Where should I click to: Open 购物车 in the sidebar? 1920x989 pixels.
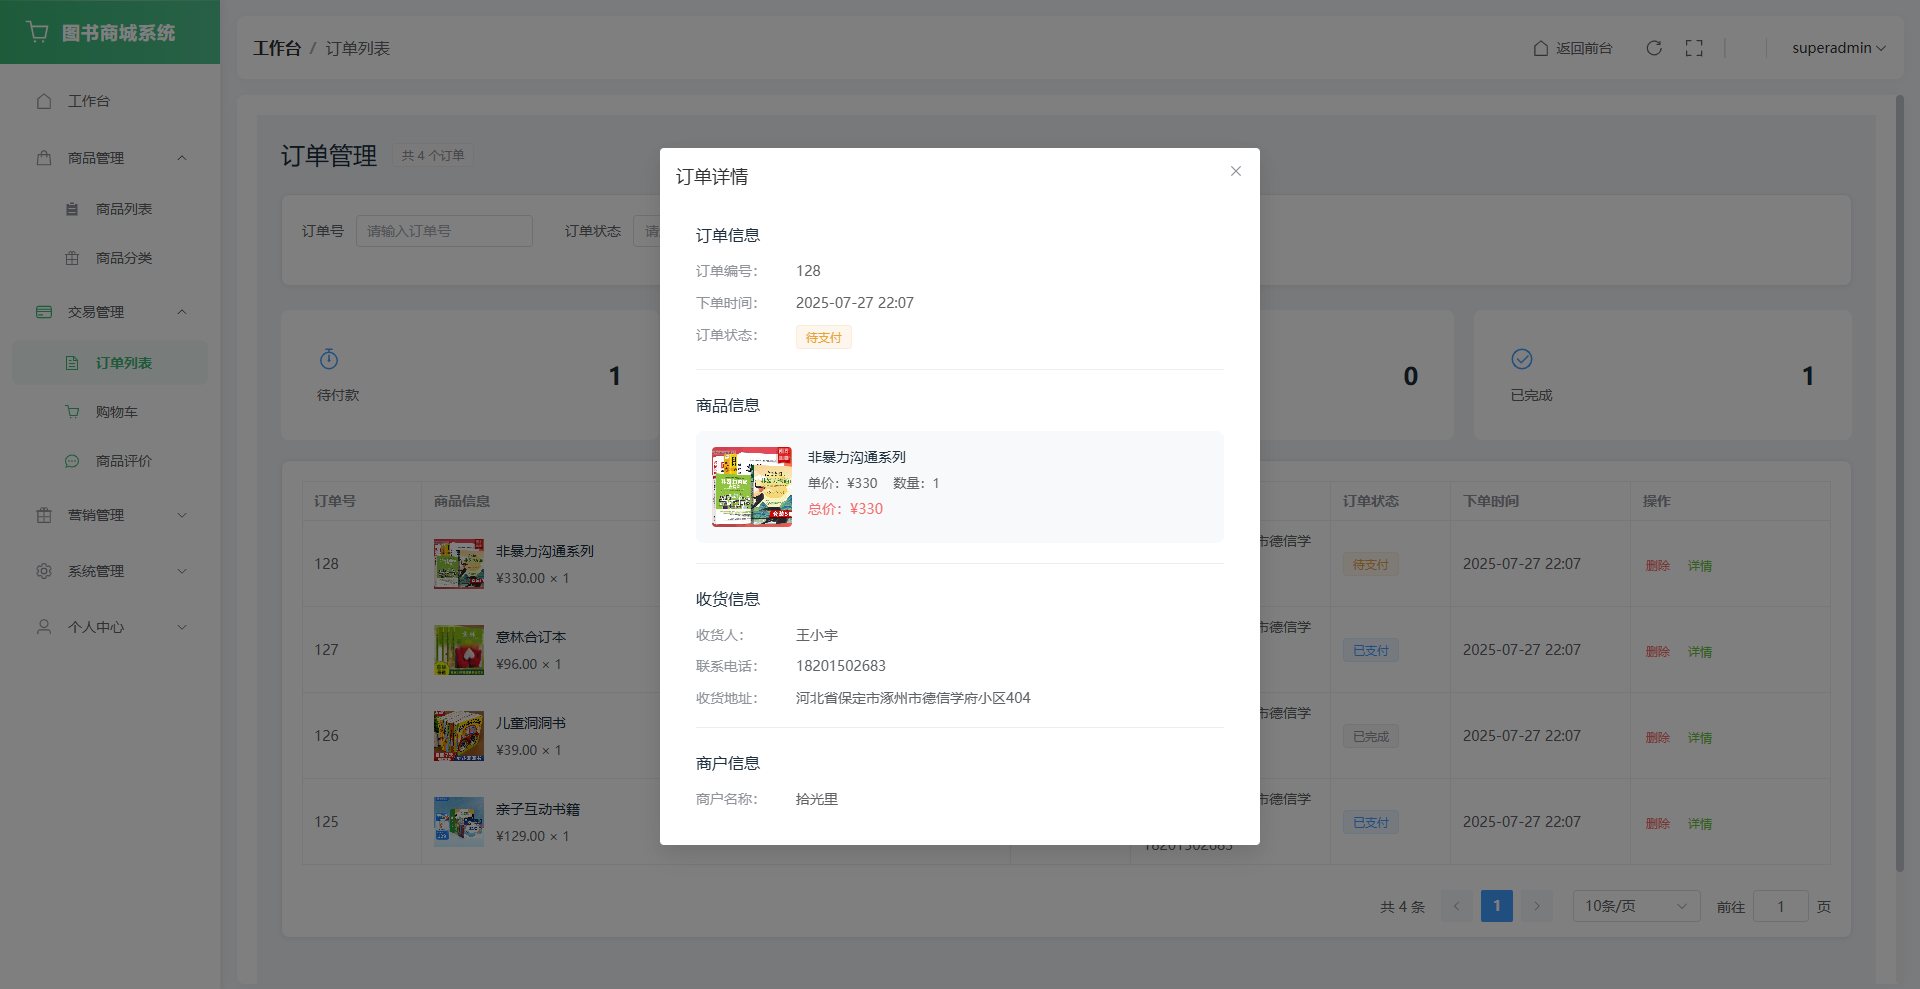(x=116, y=412)
